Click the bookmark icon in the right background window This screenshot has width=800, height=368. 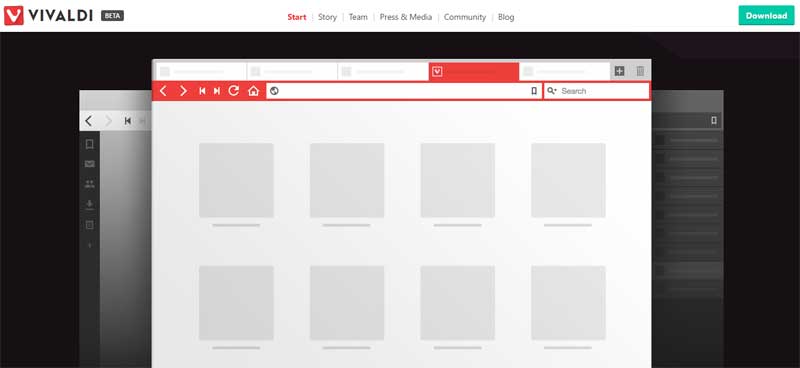714,120
